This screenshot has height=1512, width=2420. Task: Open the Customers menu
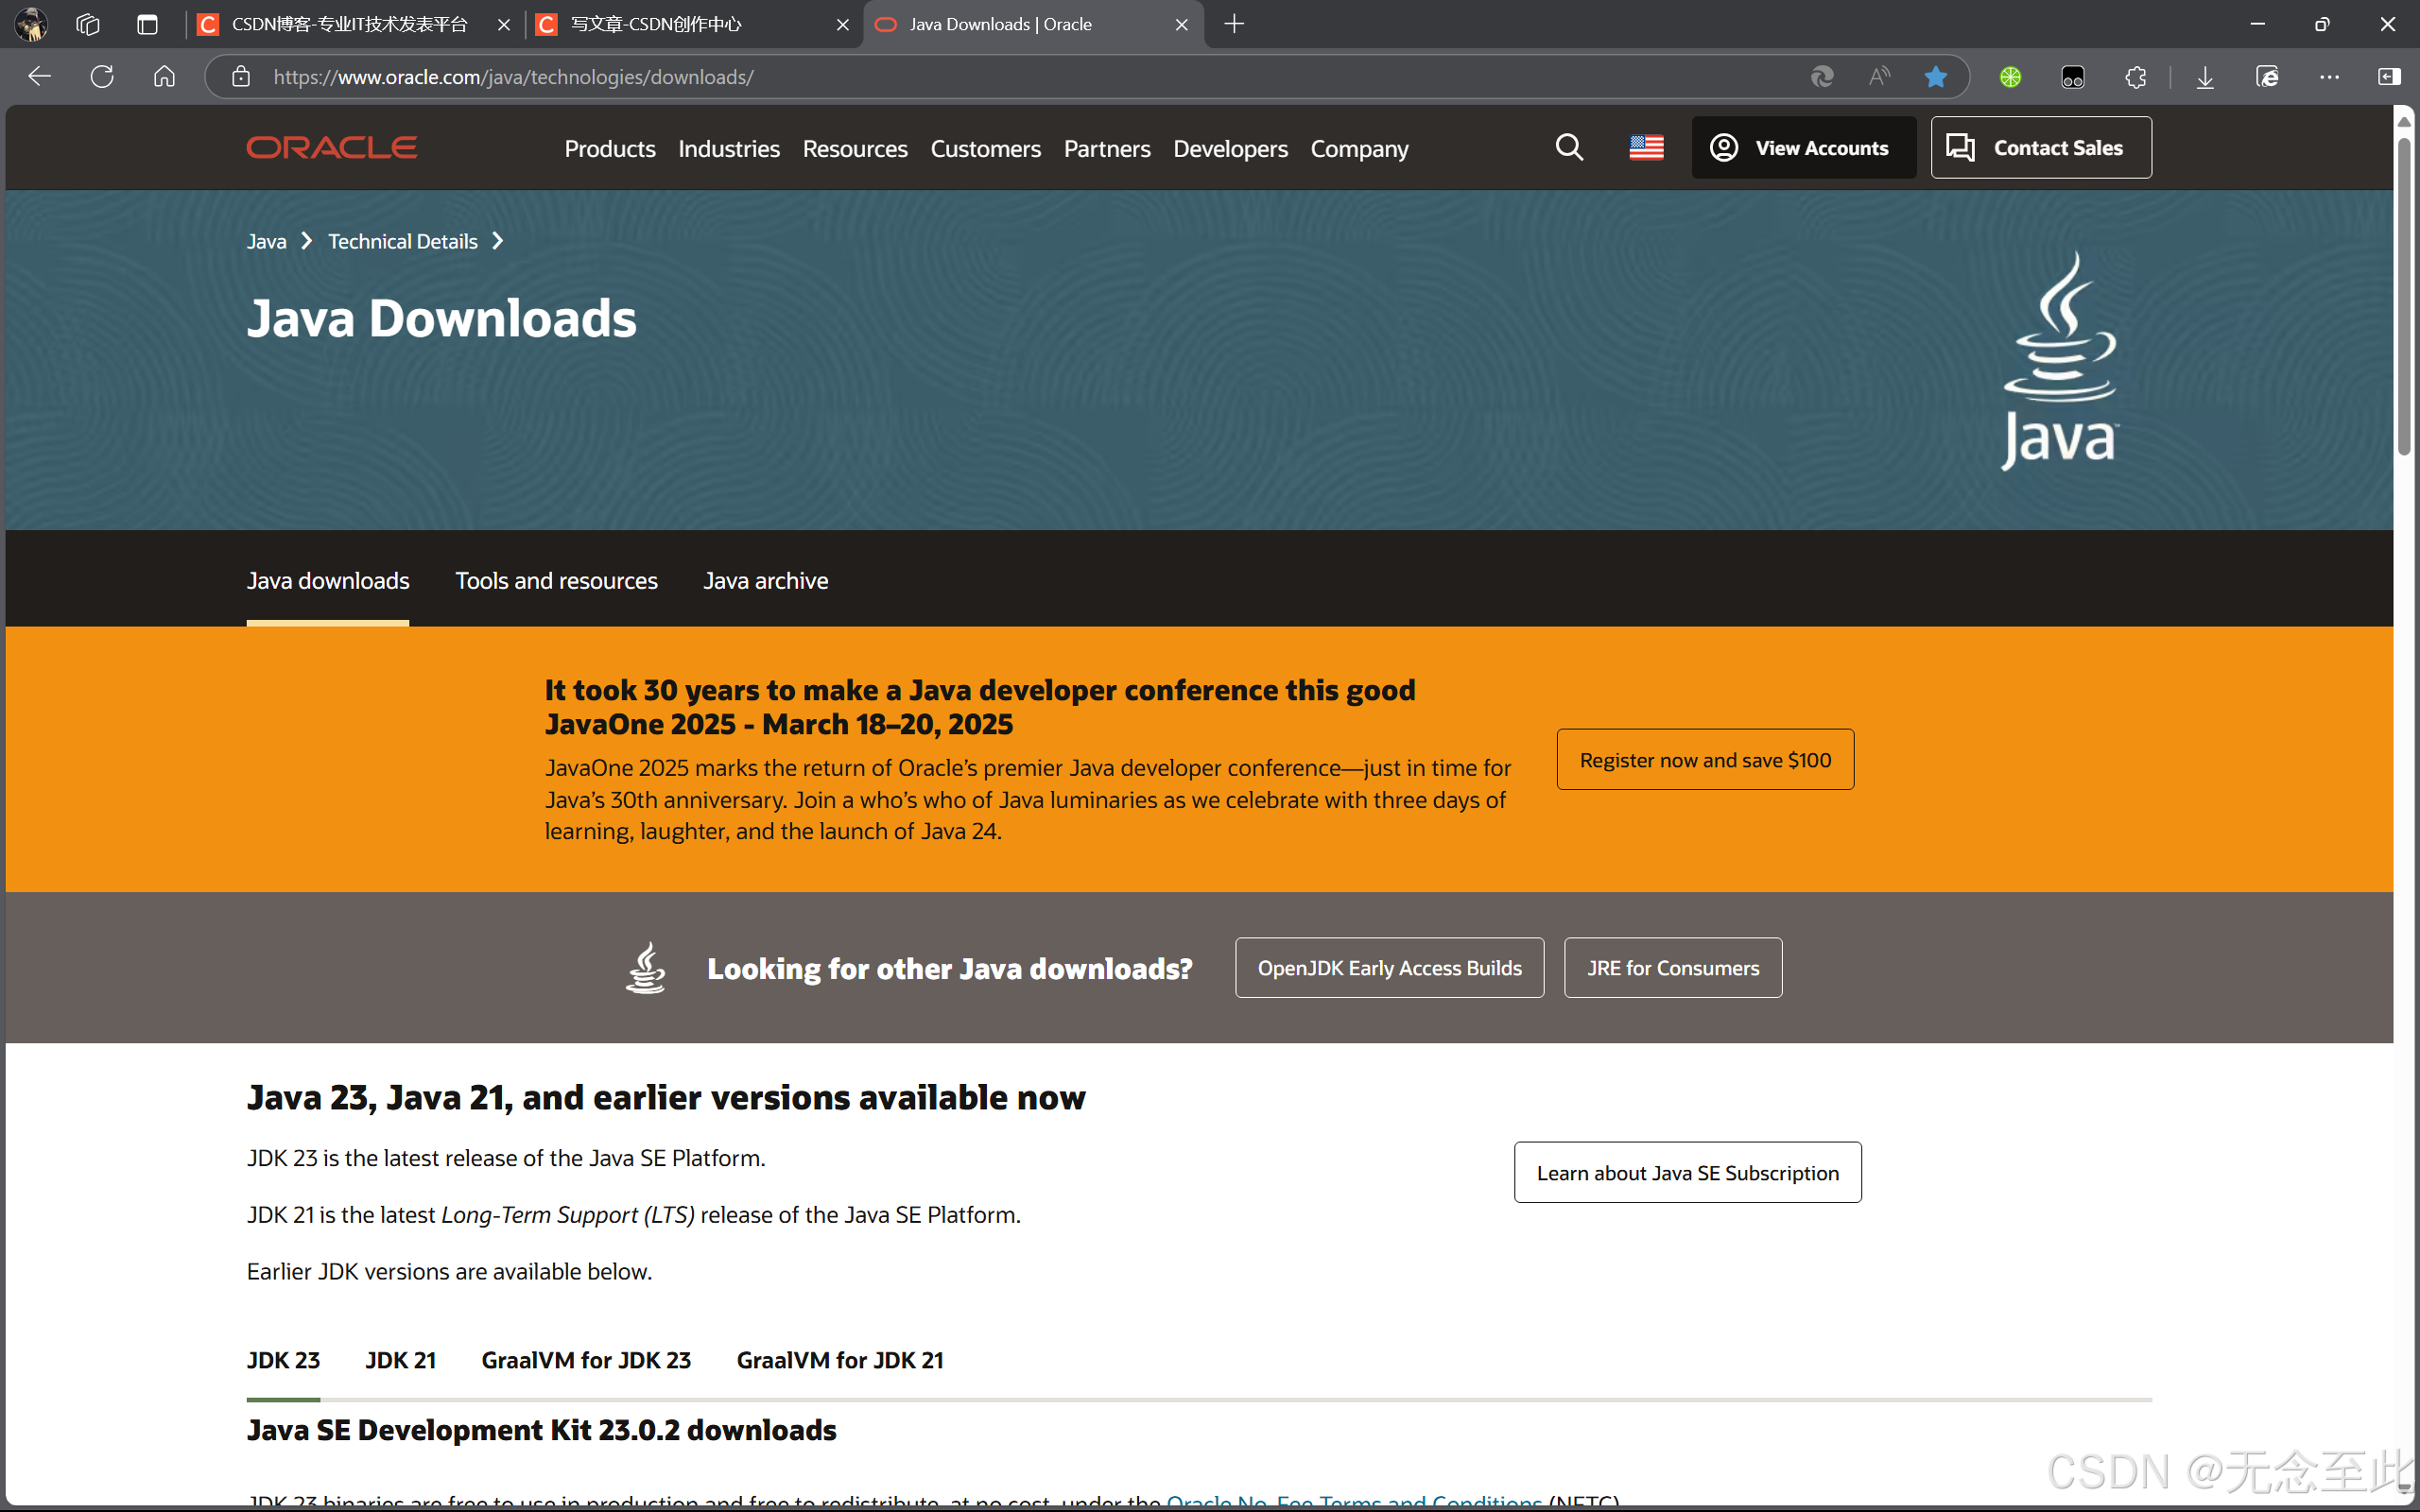pyautogui.click(x=986, y=149)
